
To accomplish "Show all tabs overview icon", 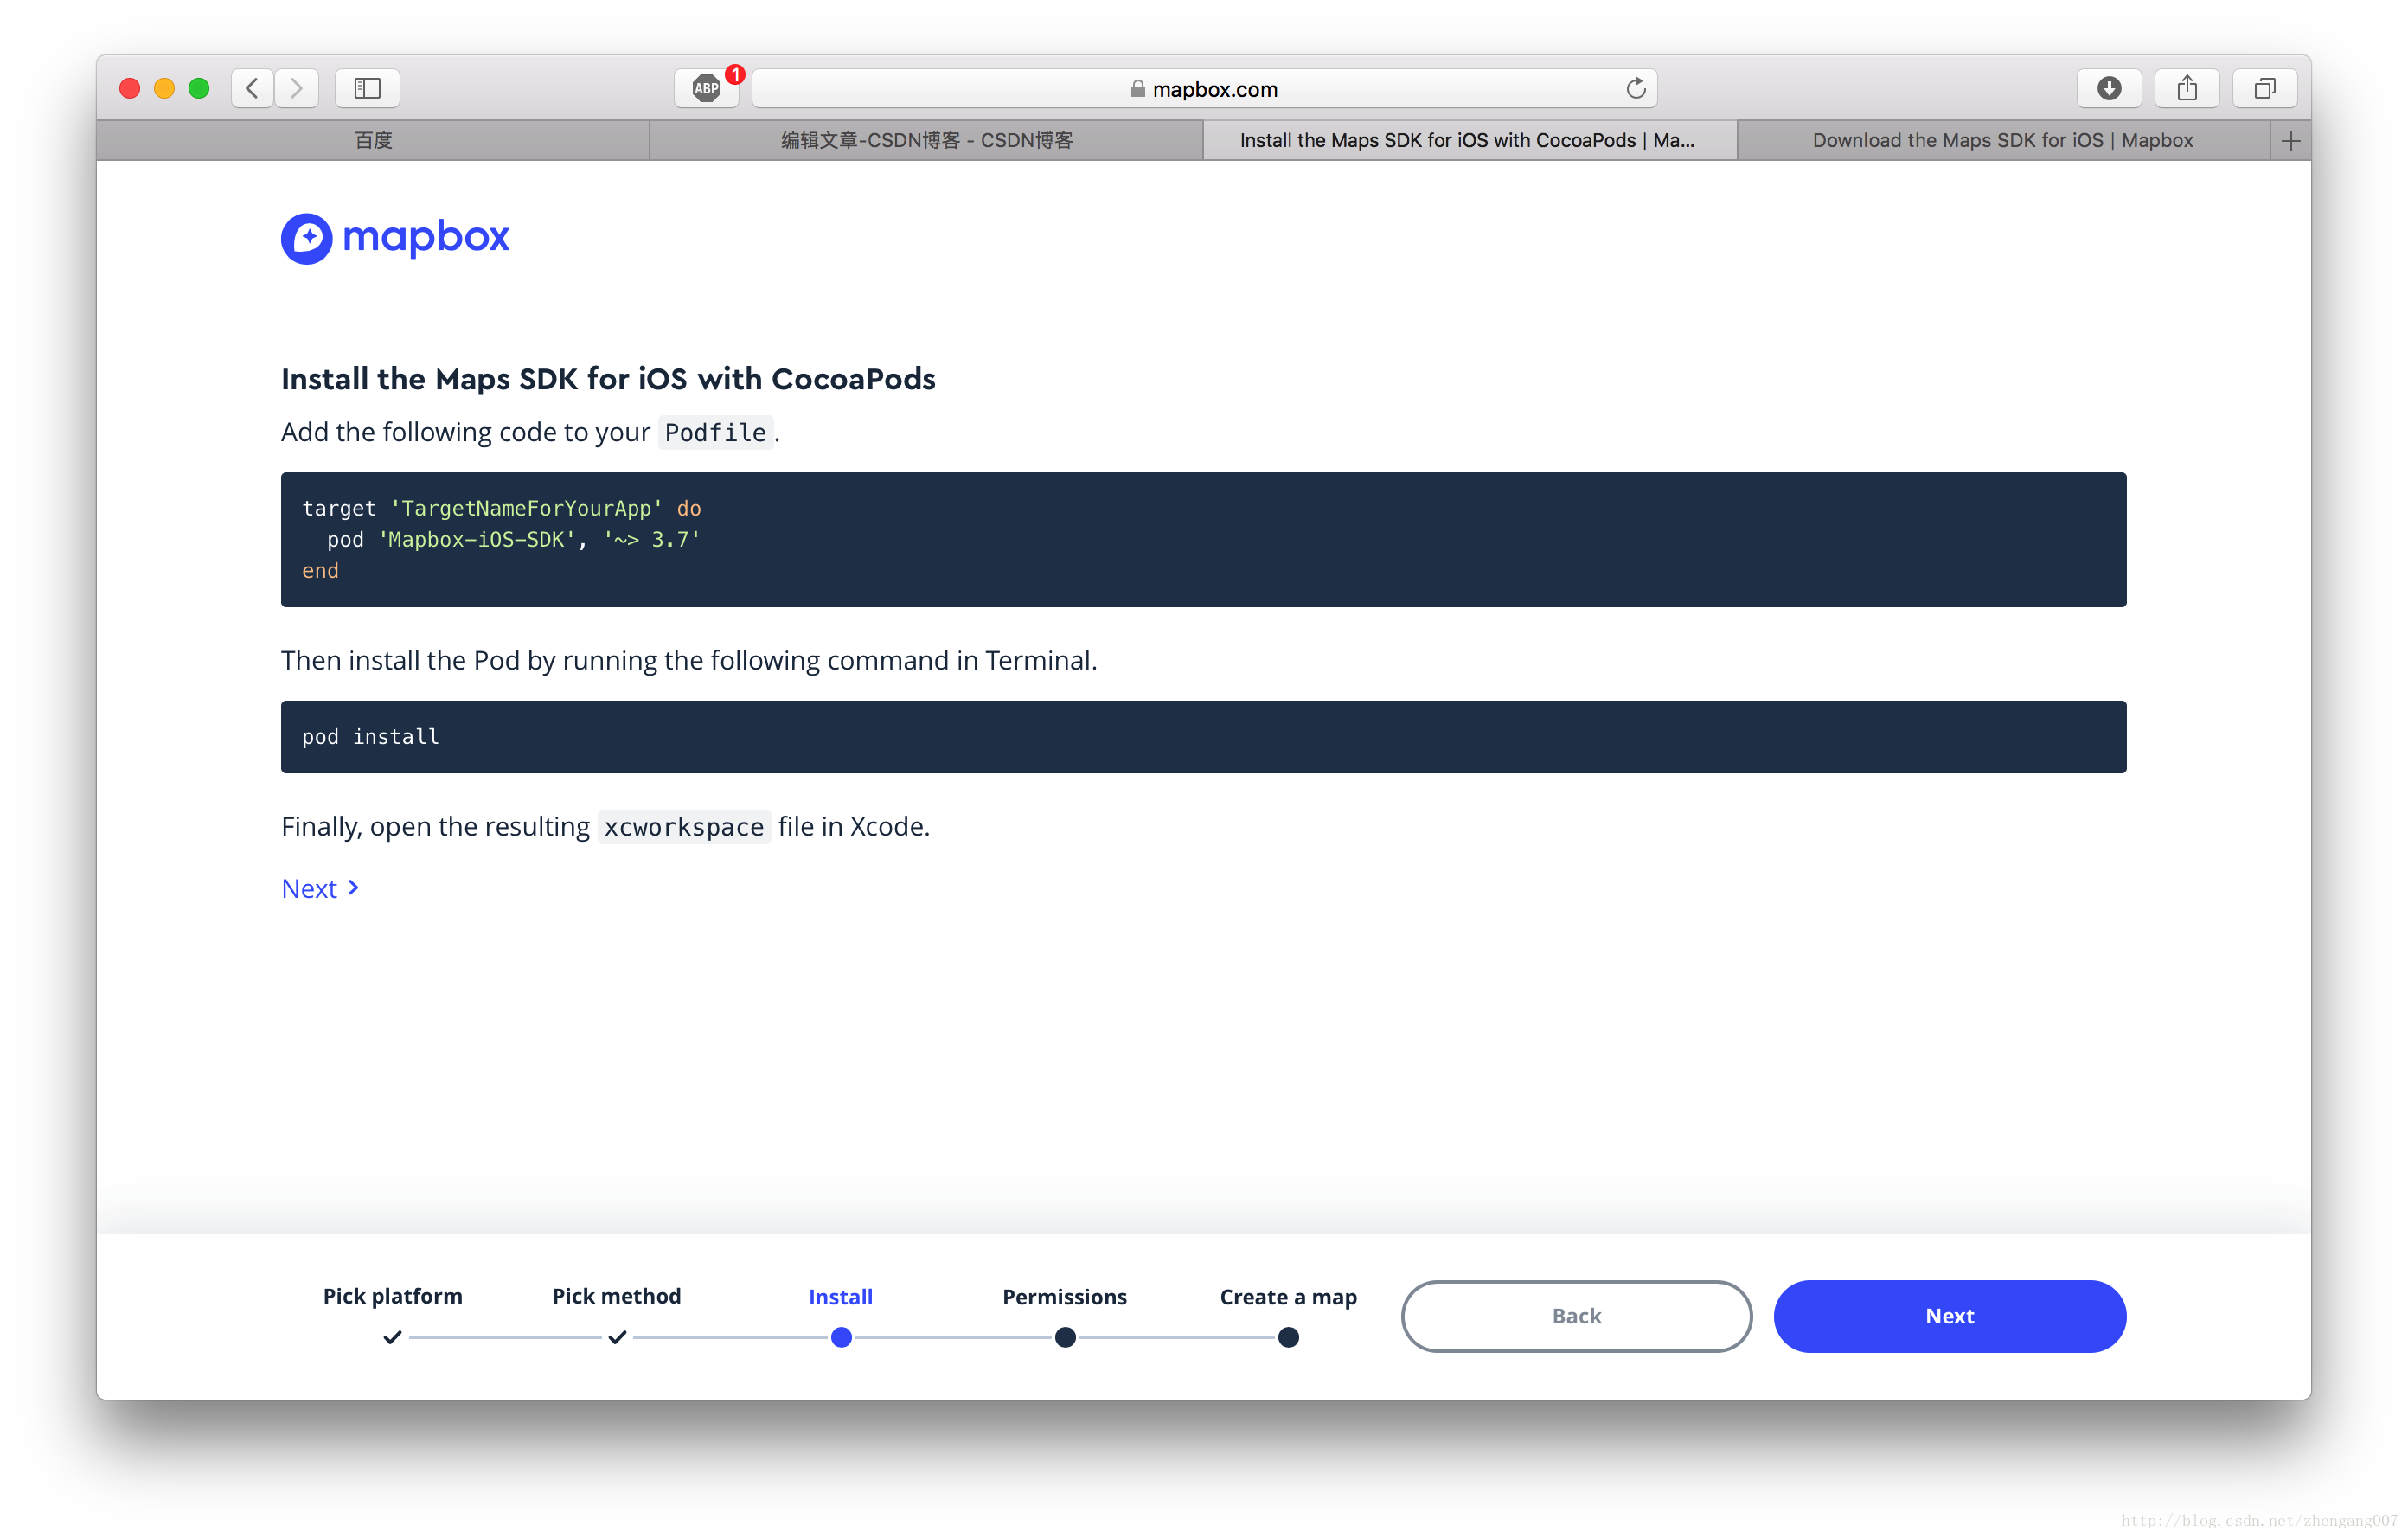I will pos(2264,88).
